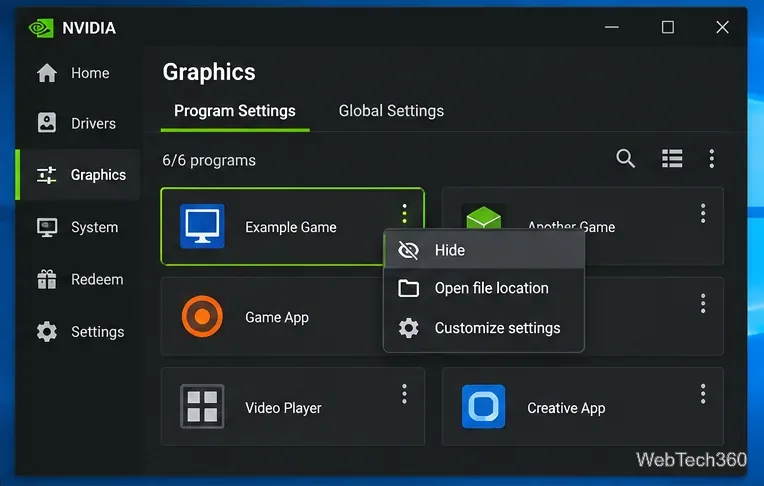Open Creative App's three-dot menu
This screenshot has height=486, width=764.
(703, 394)
